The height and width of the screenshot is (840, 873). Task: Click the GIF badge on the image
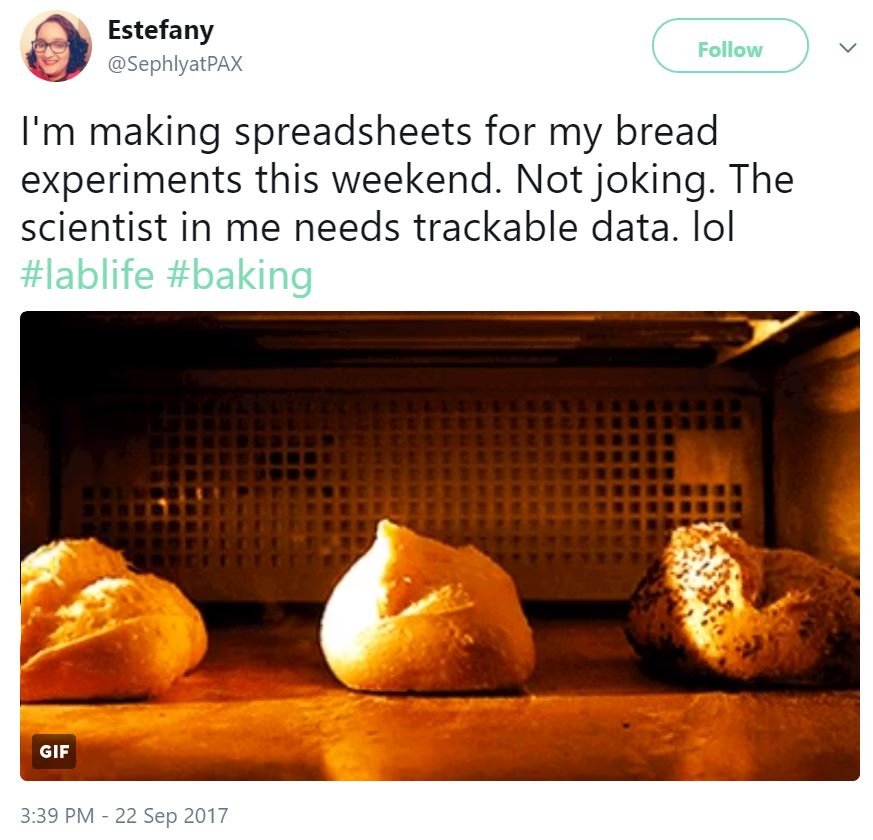[x=54, y=751]
